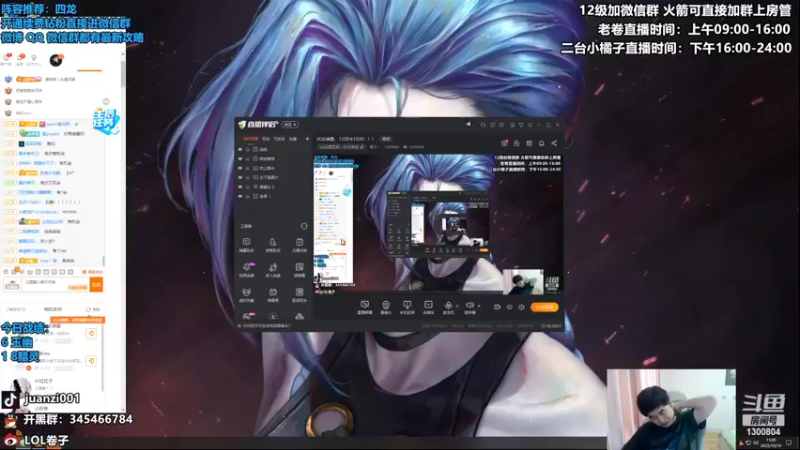Open the person-shaped tool in the toolbox
Image resolution: width=800 pixels, height=450 pixels.
tap(273, 242)
